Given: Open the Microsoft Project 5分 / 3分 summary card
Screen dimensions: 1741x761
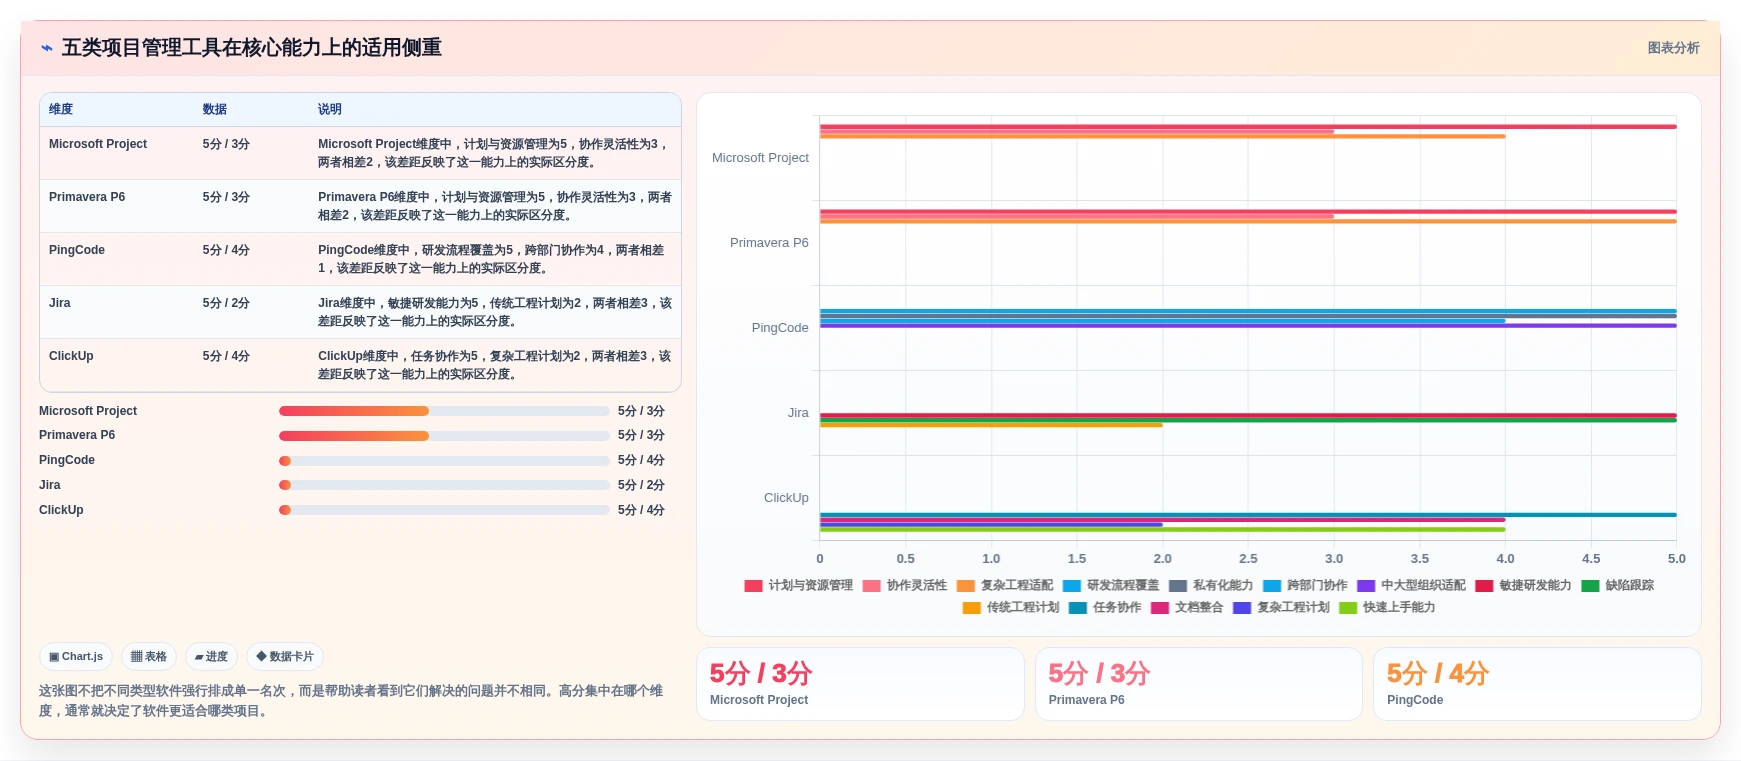Looking at the screenshot, I should coord(860,684).
